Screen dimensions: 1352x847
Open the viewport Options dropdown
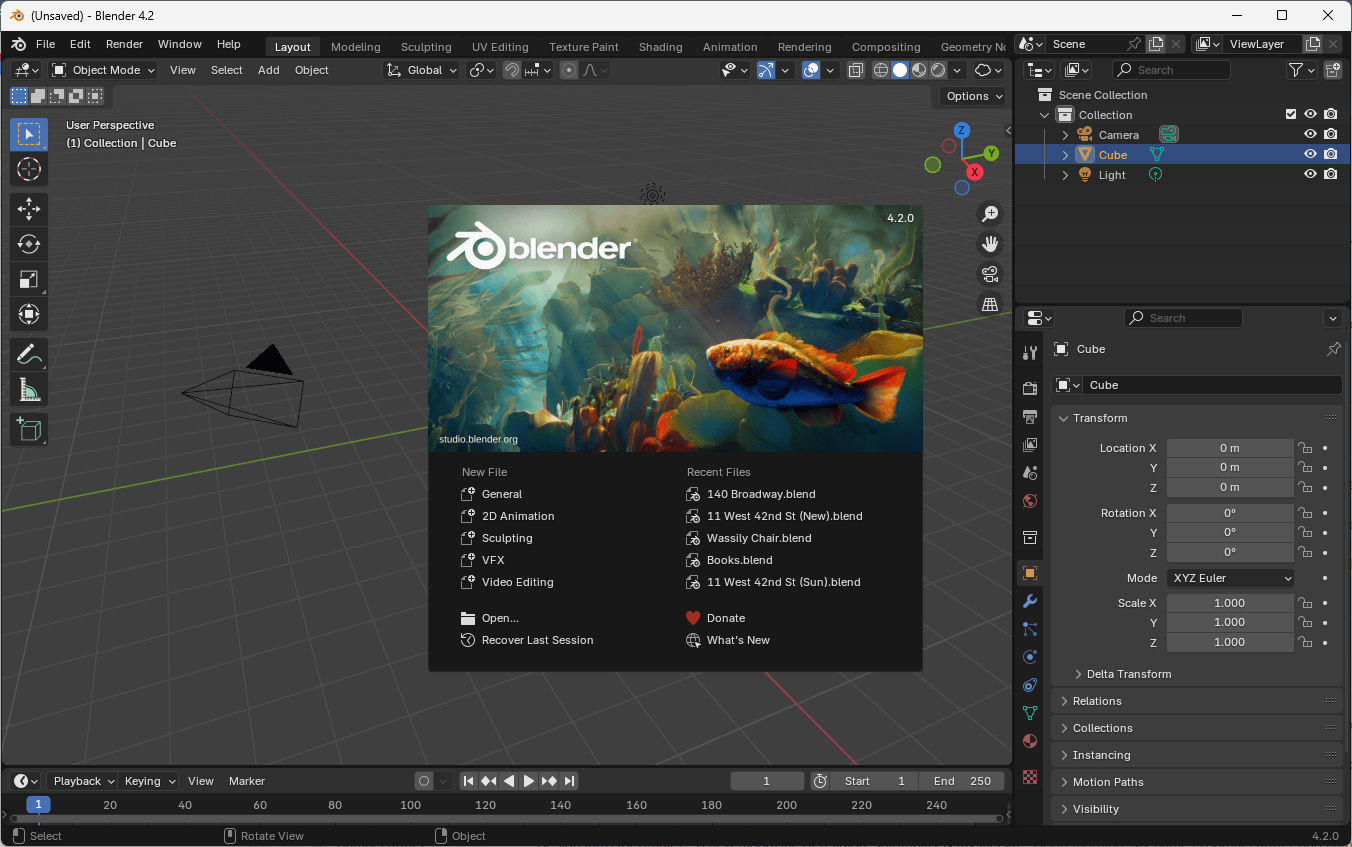pyautogui.click(x=973, y=96)
